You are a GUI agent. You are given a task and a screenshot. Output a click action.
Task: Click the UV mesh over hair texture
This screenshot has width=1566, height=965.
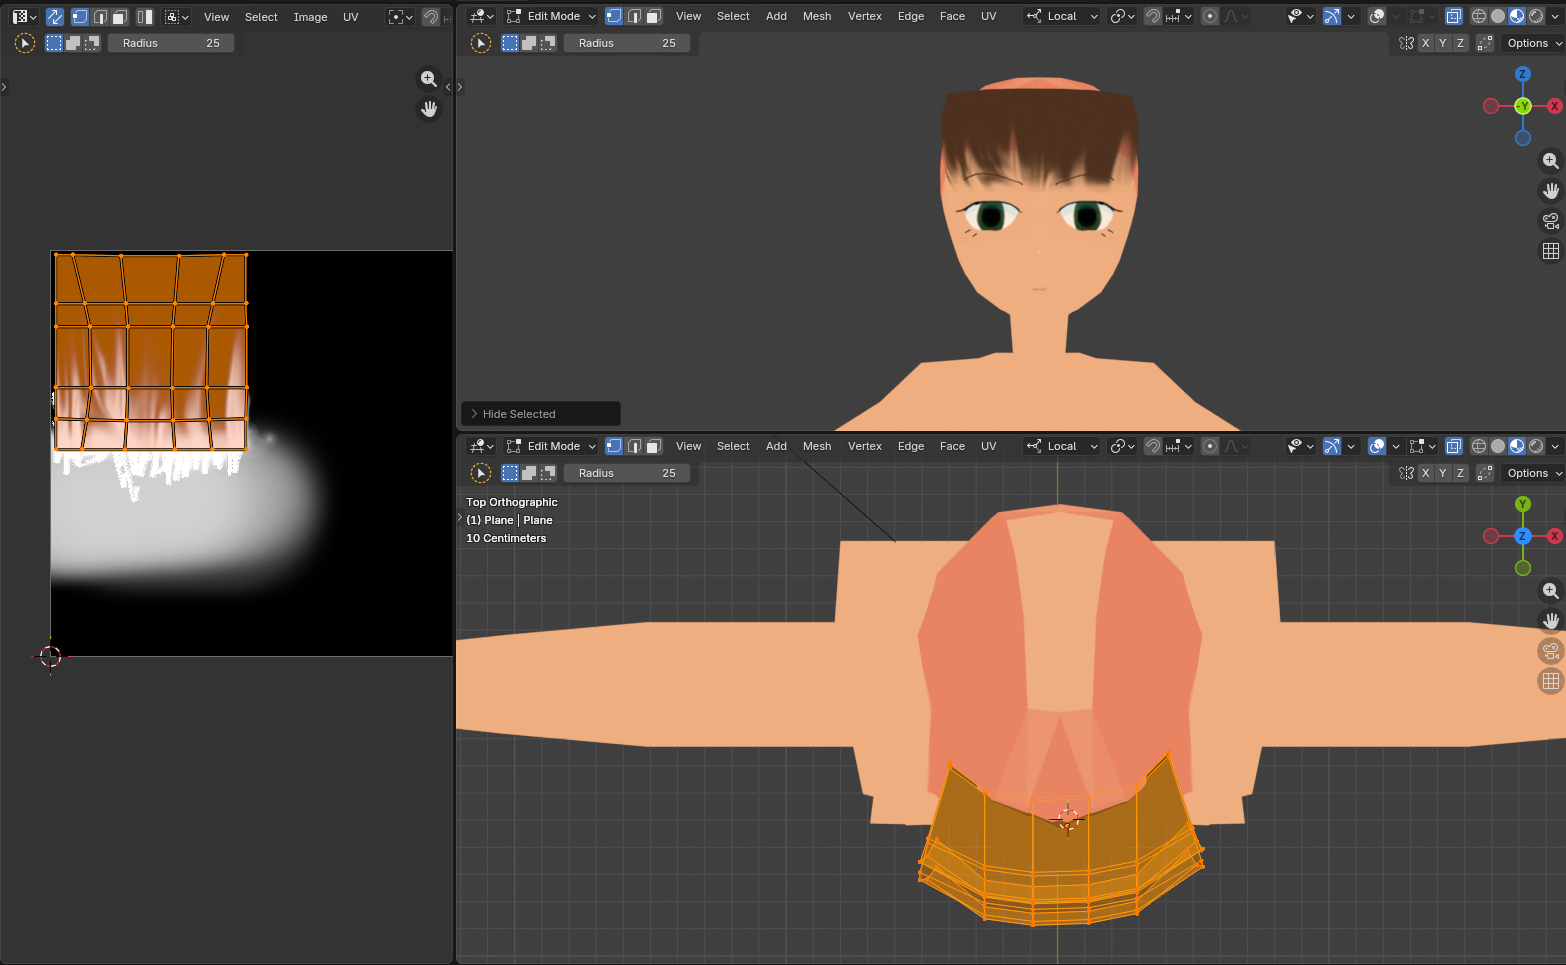(150, 351)
